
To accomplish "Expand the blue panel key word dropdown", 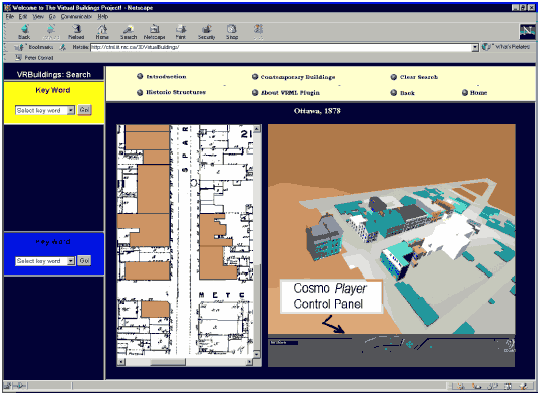I will click(x=71, y=261).
